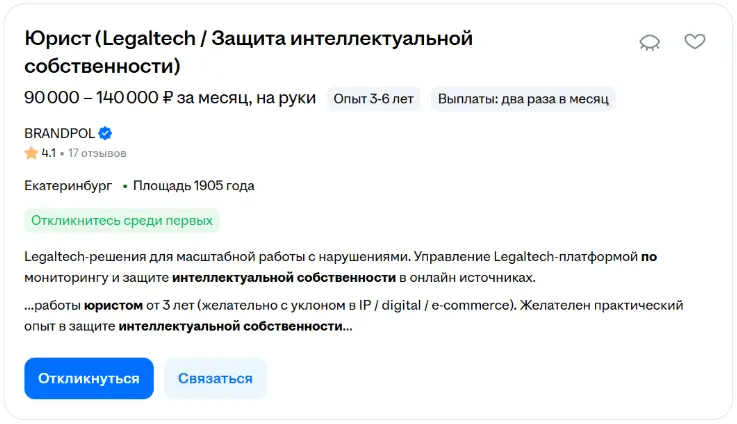This screenshot has height=424, width=737.
Task: Click the Выплаты: два раза в месяц badge
Action: point(523,98)
